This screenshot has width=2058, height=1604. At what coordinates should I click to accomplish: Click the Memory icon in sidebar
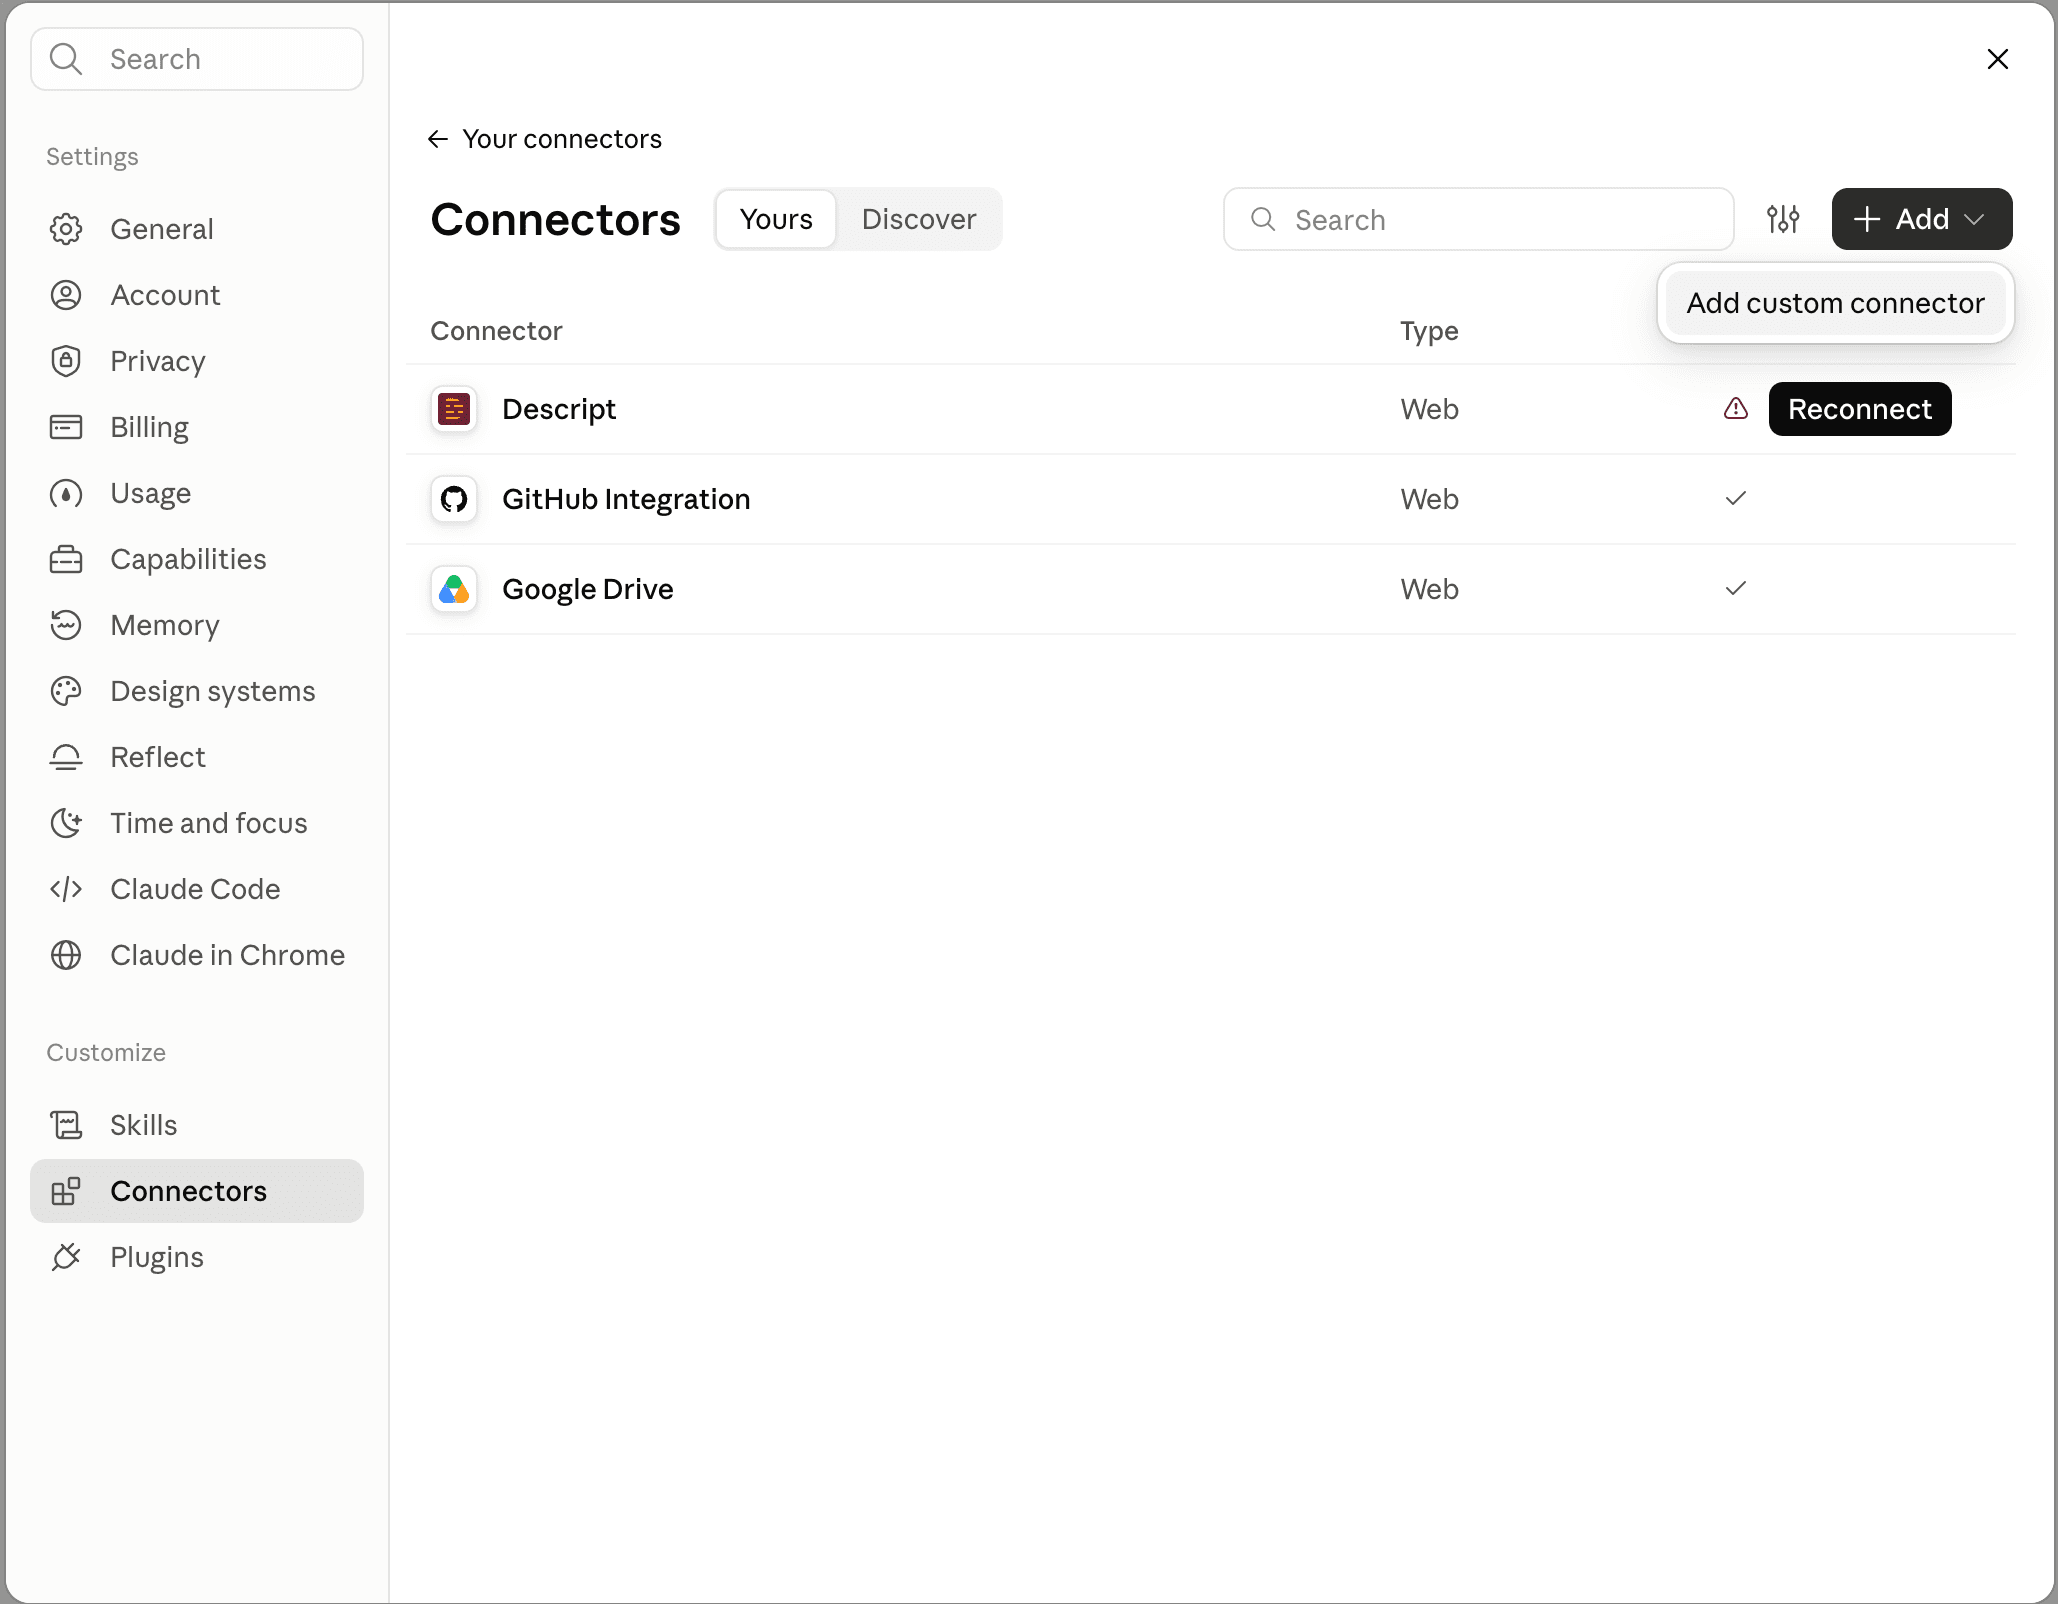[66, 625]
